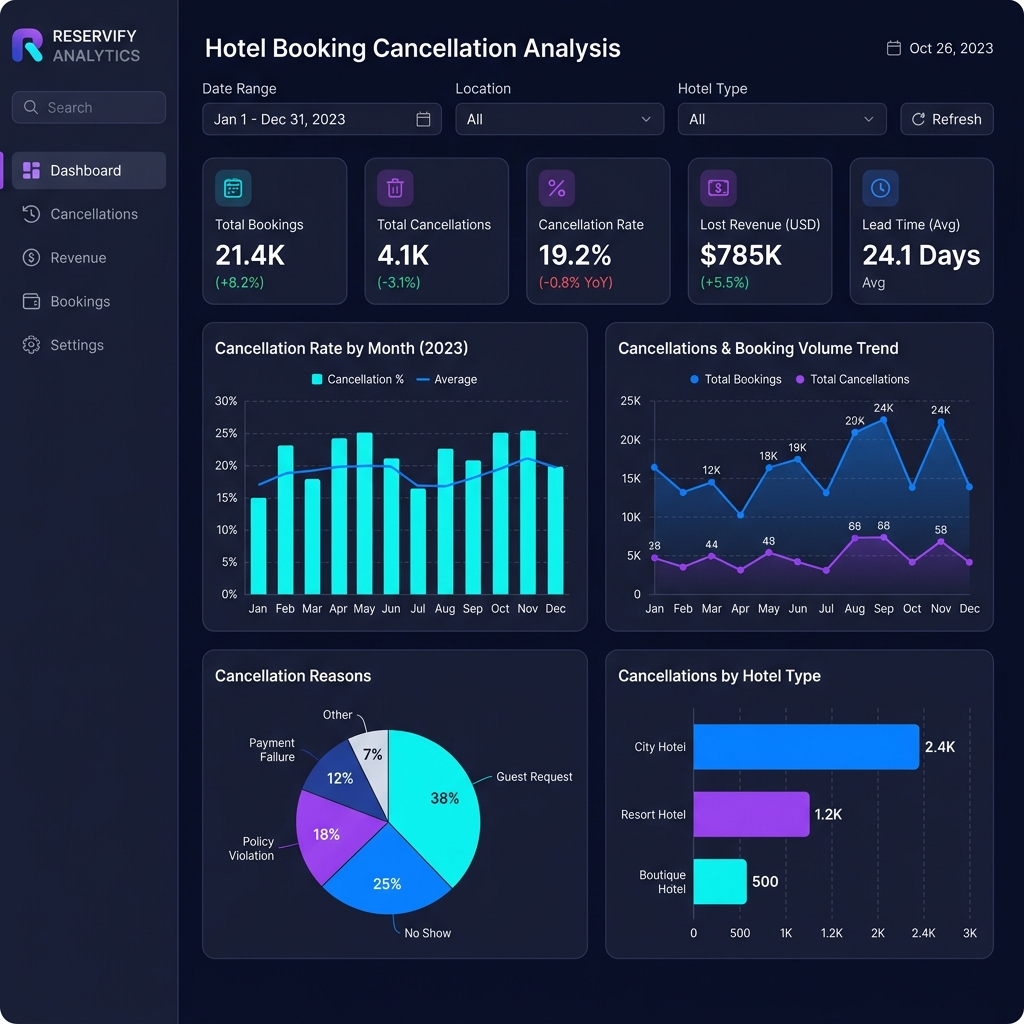Screen dimensions: 1024x1024
Task: Open the Date Range picker field
Action: coord(322,119)
